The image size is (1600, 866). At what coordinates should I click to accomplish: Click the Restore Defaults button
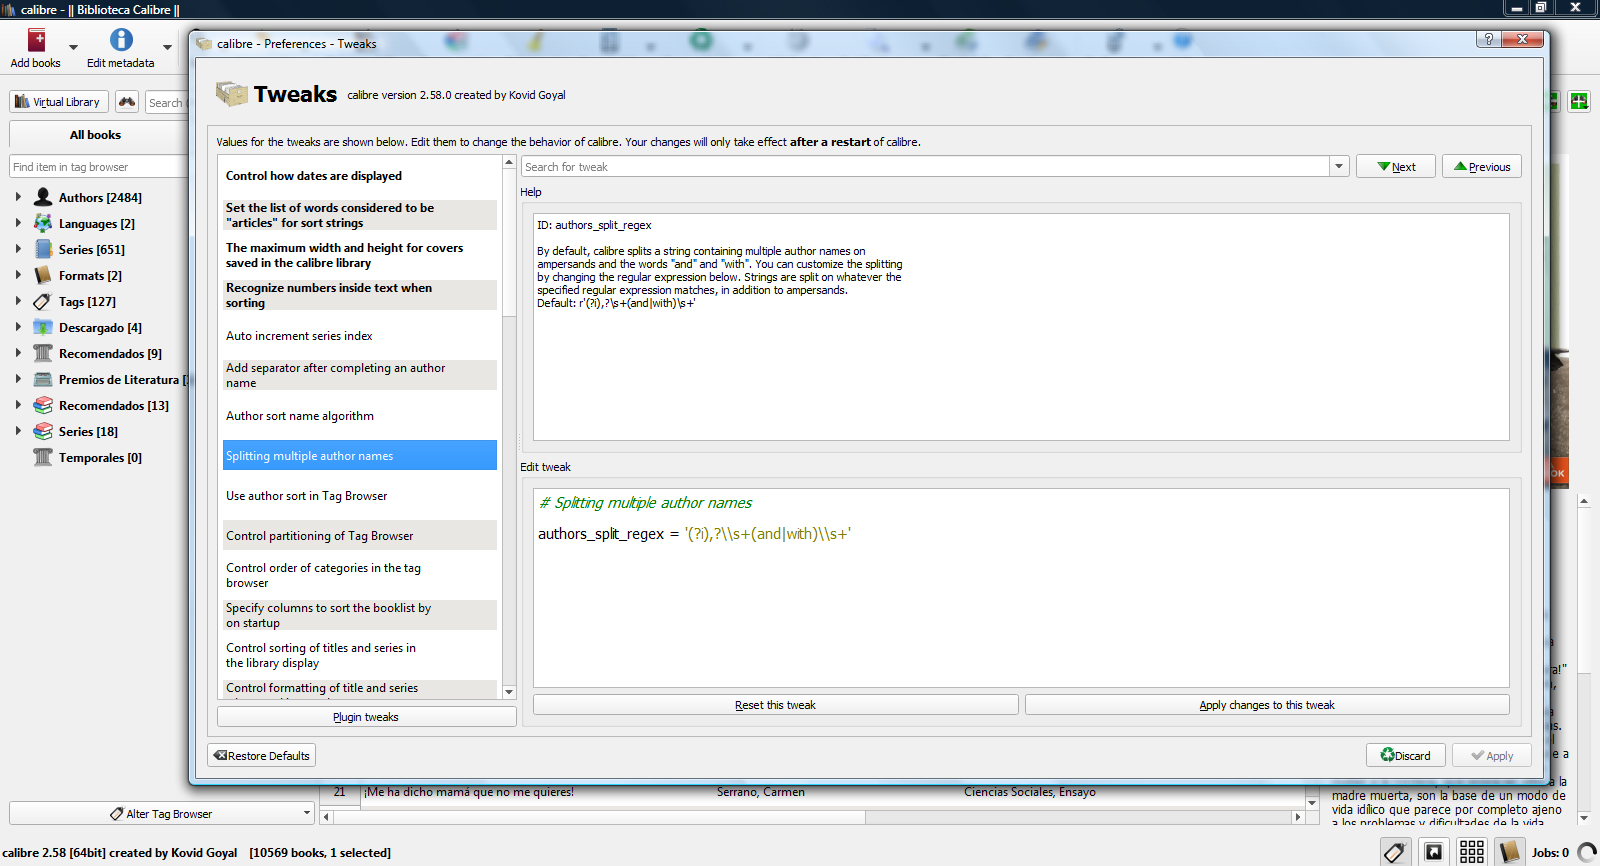coord(262,756)
